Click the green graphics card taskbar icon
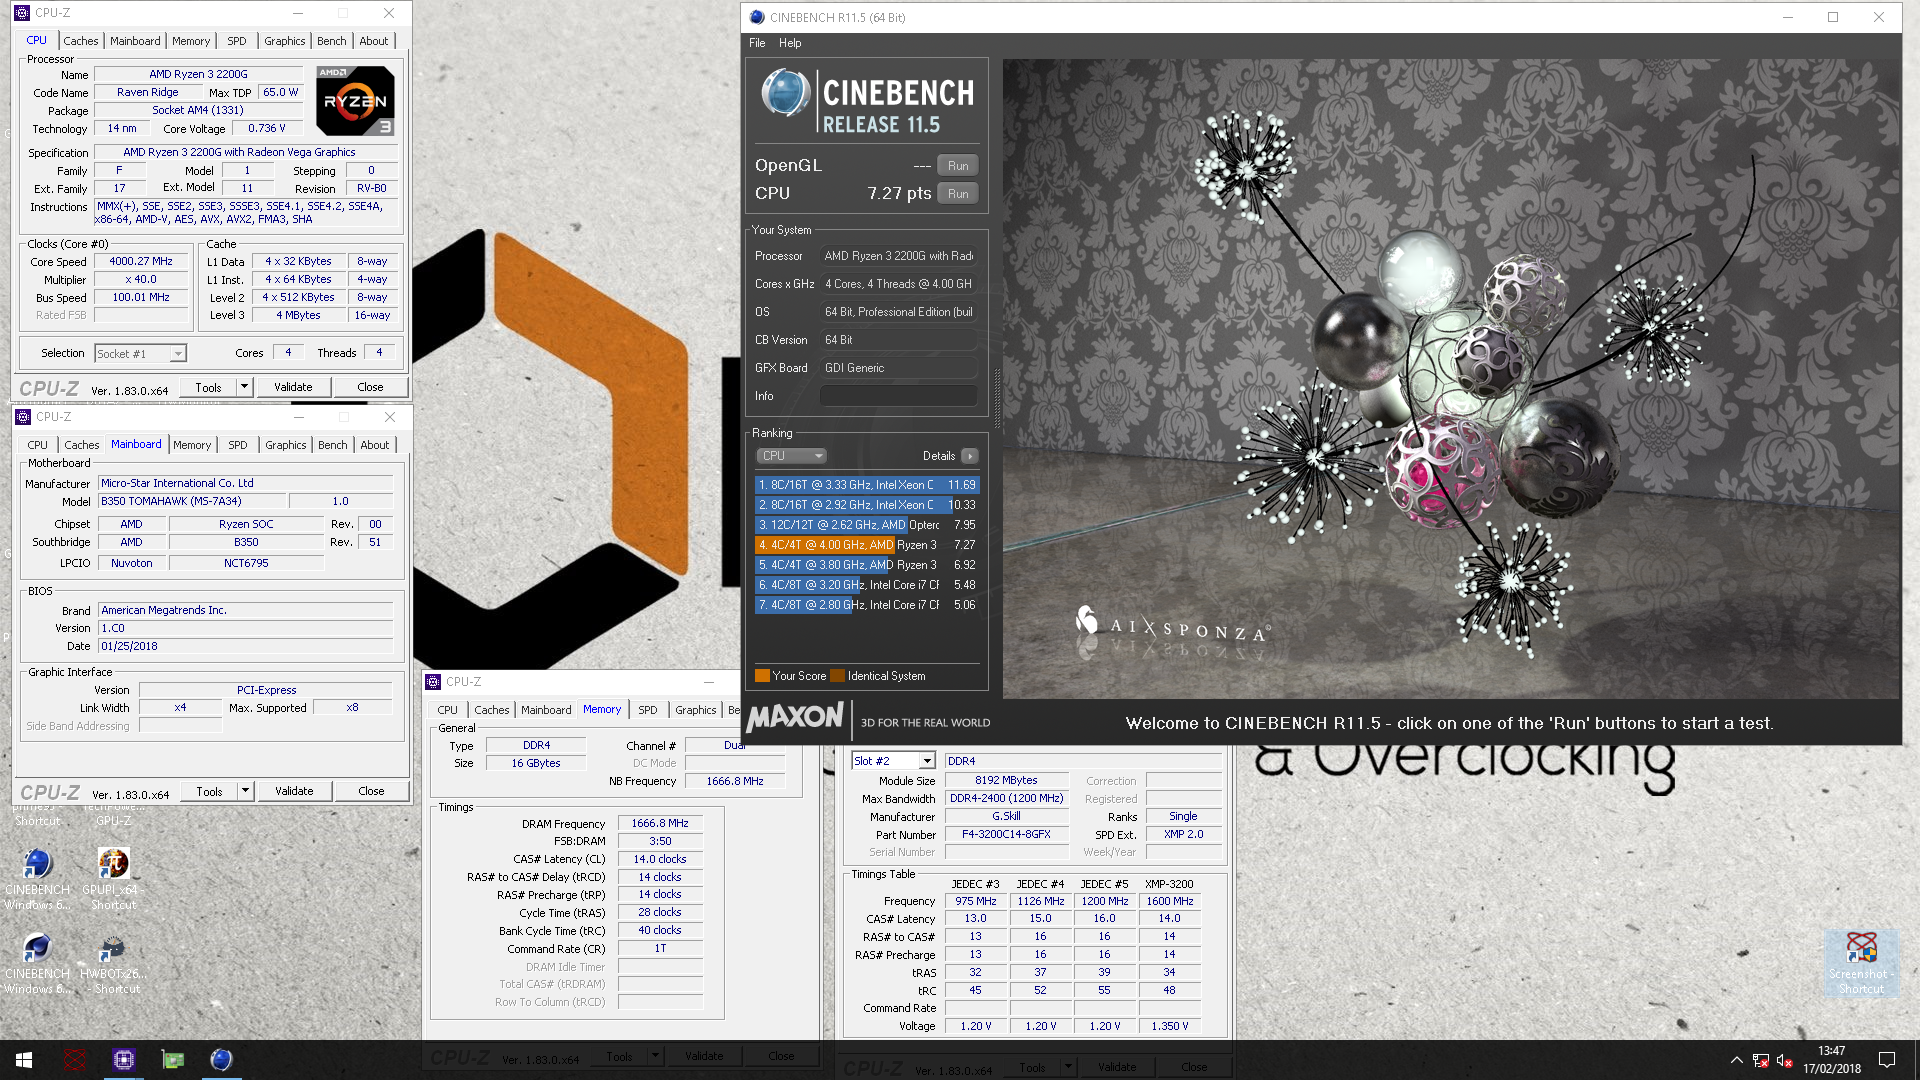 point(172,1060)
